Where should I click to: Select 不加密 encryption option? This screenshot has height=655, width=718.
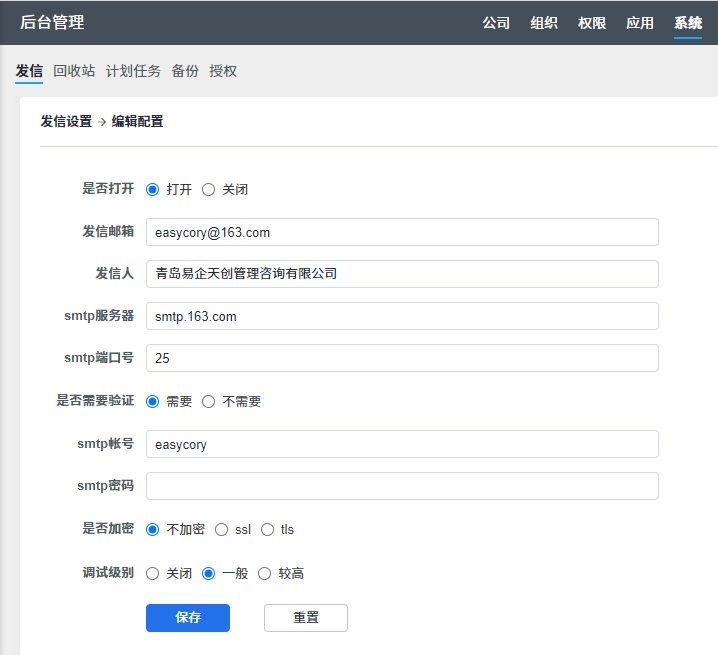[x=153, y=529]
